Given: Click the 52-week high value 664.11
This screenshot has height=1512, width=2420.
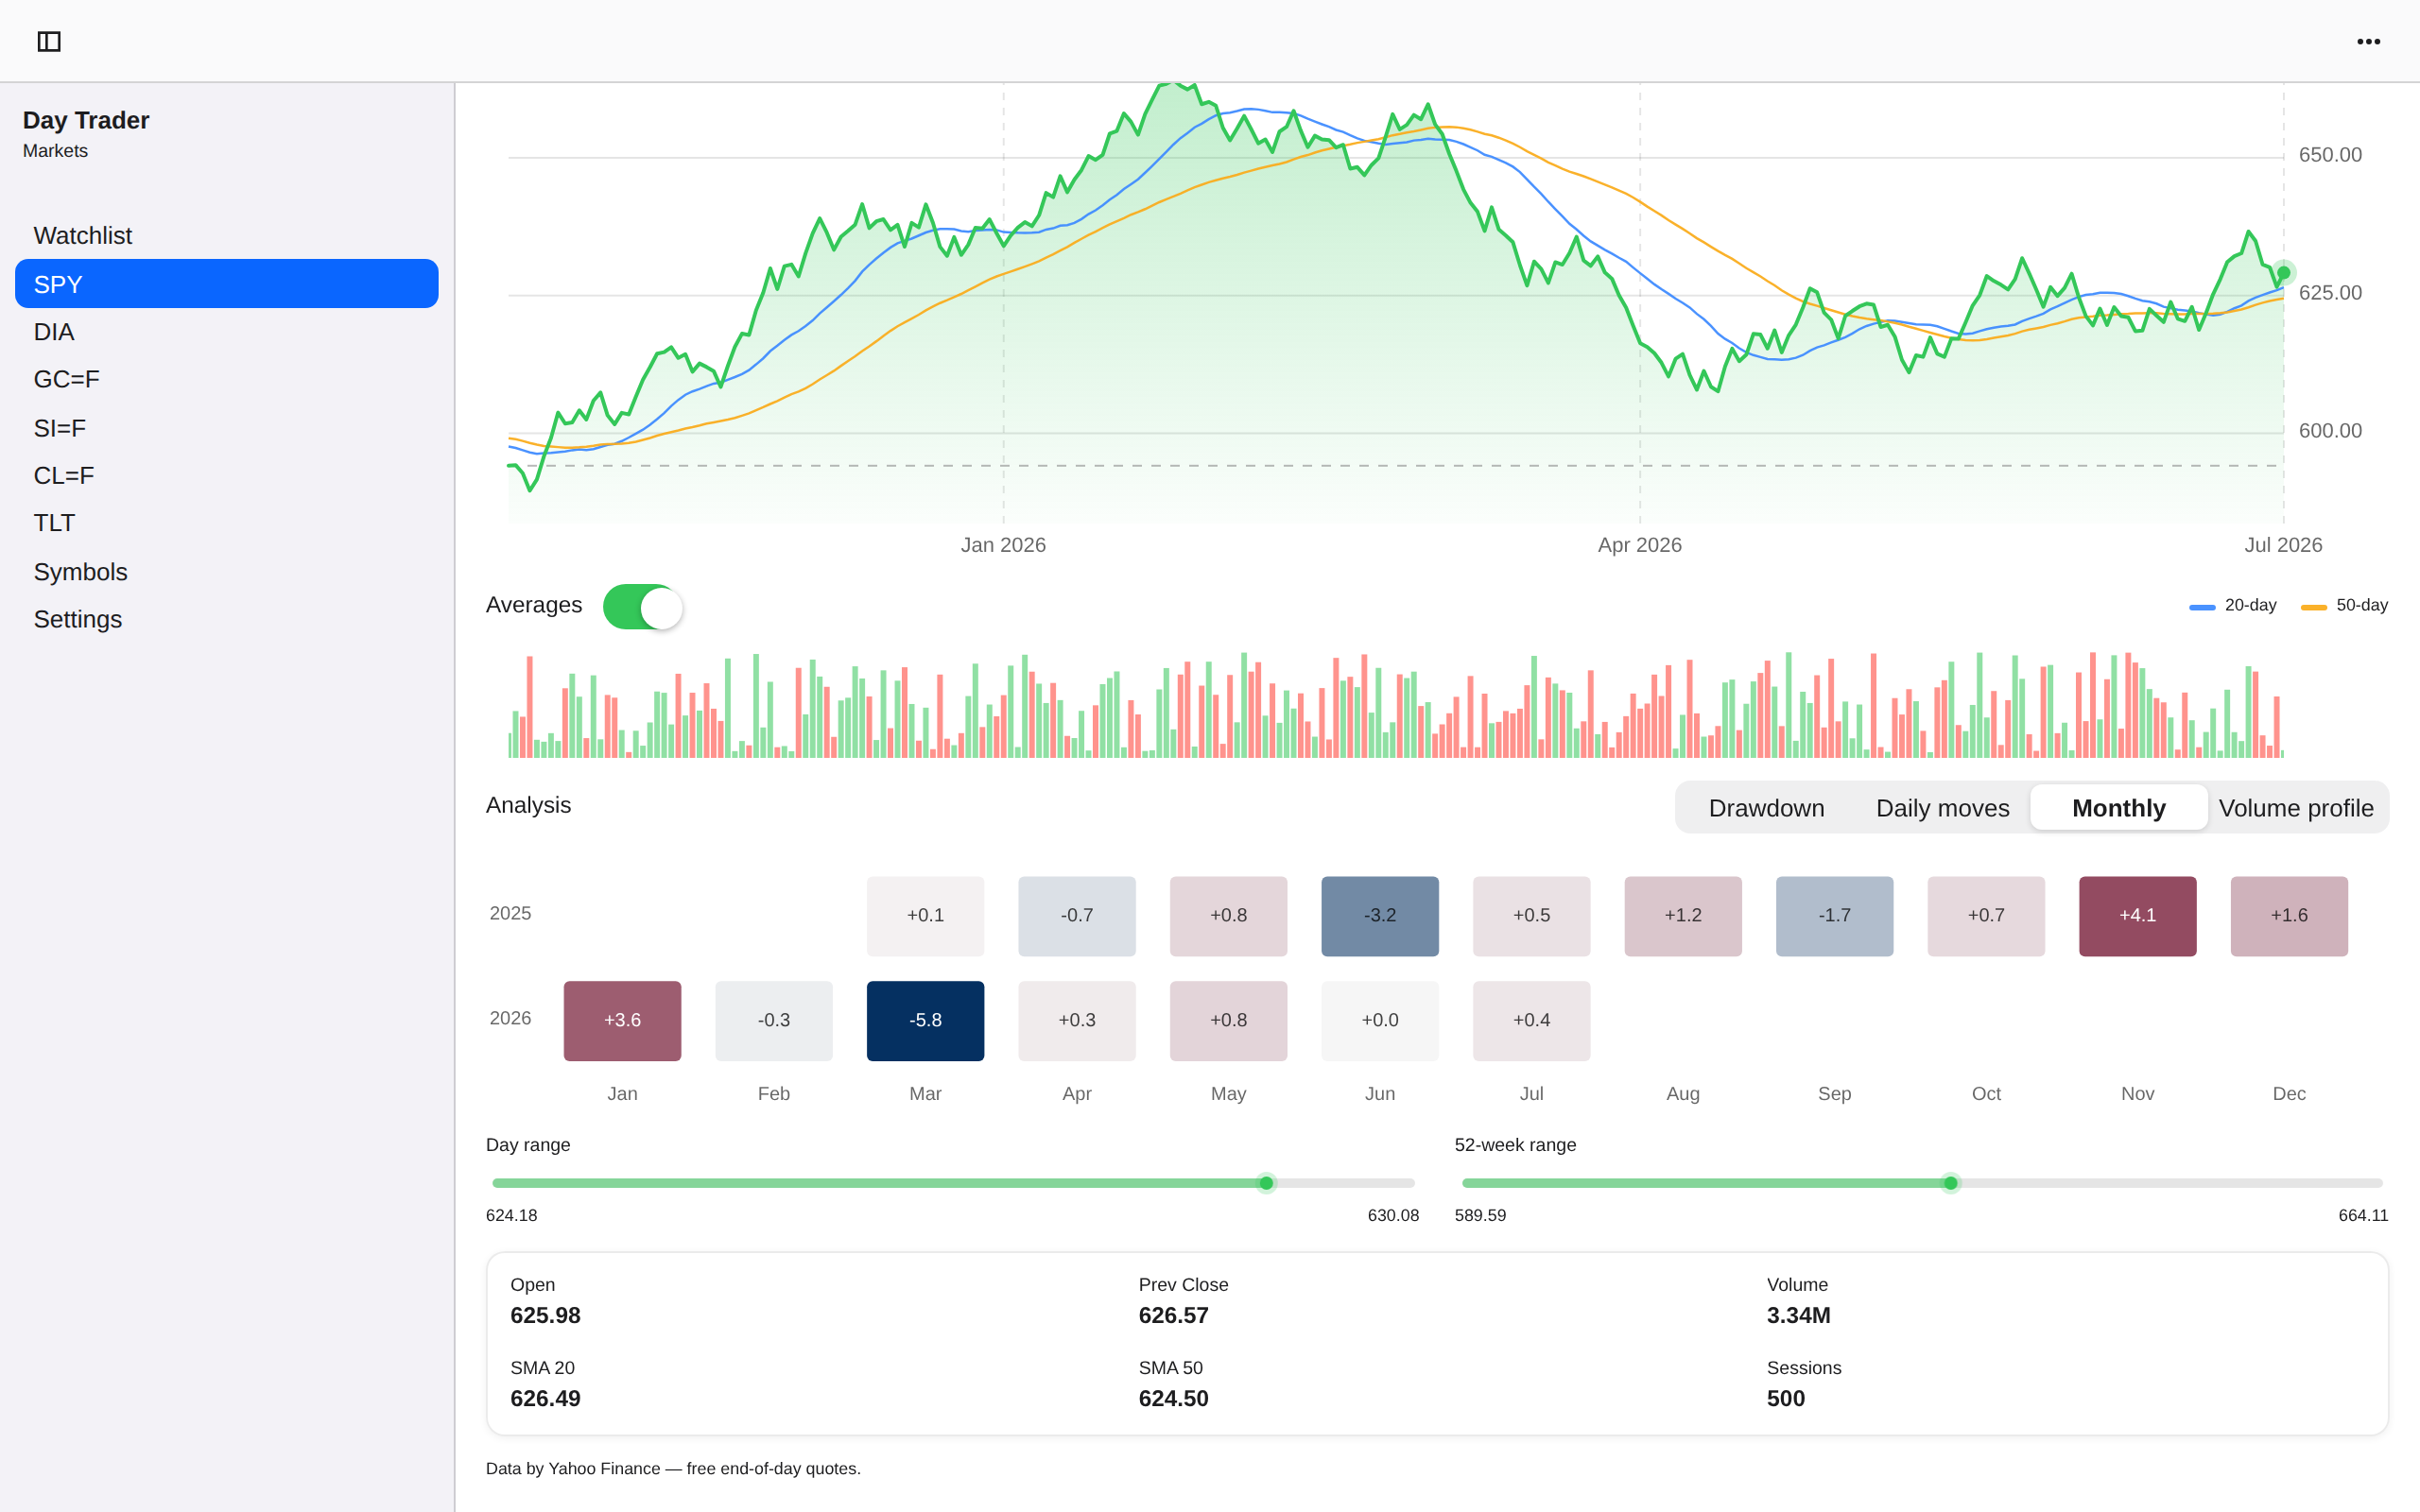Looking at the screenshot, I should click(2362, 1215).
